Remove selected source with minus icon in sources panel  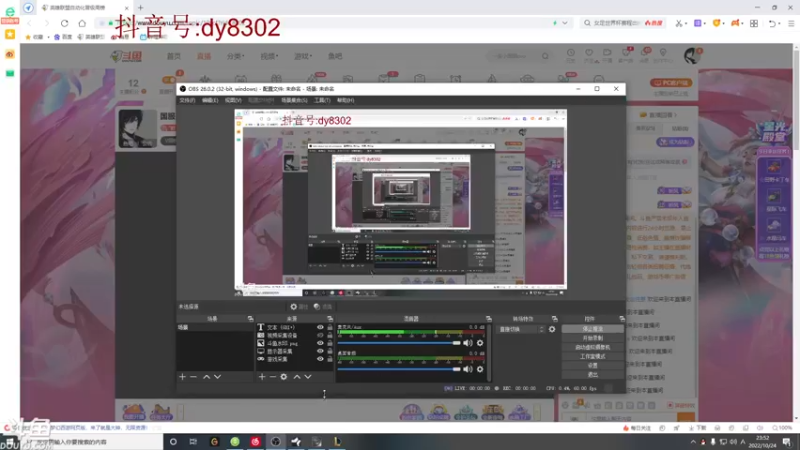click(272, 377)
